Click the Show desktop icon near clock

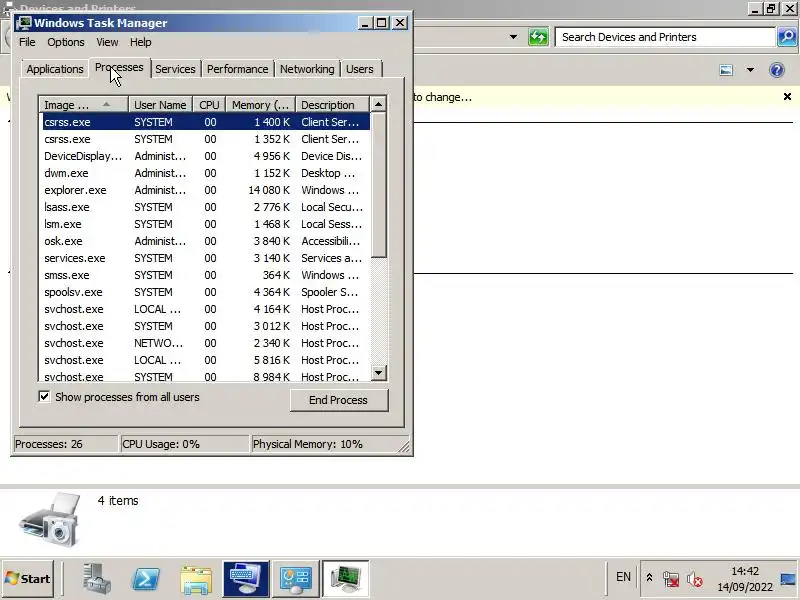click(788, 579)
